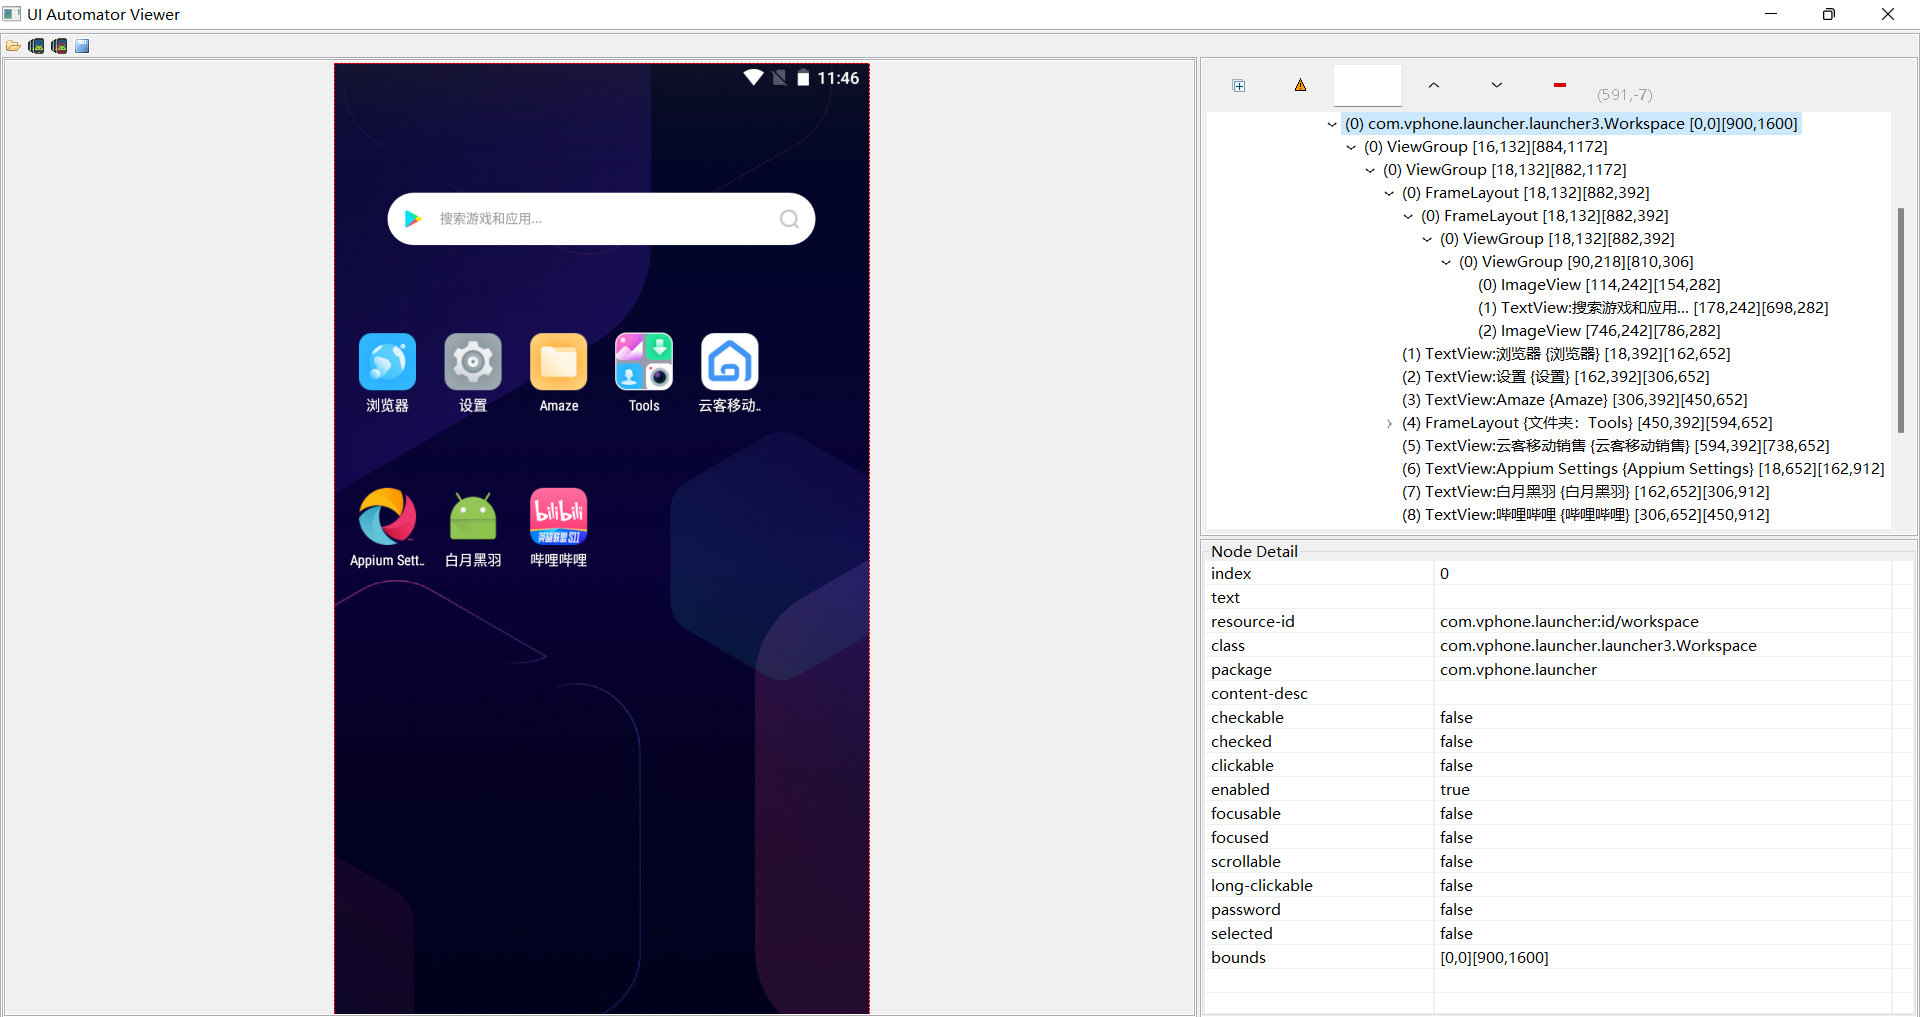
Task: Click the index value 0
Action: coord(1444,574)
